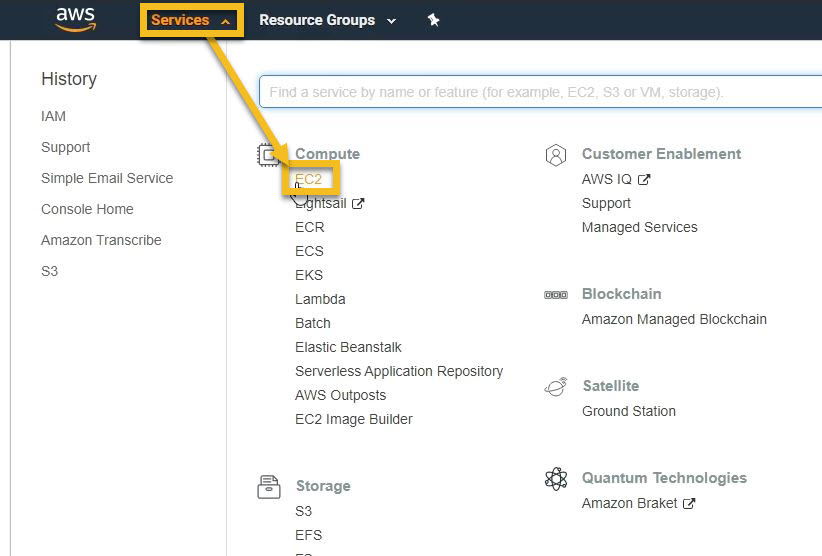Open IAM from History
The image size is (822, 556).
tap(53, 116)
